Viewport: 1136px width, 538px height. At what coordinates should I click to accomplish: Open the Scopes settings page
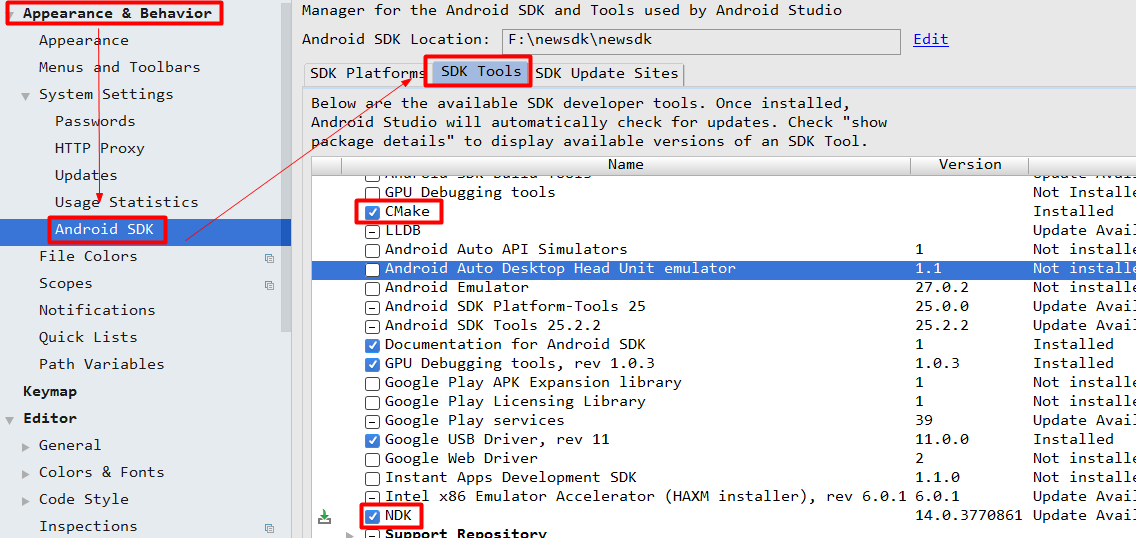[66, 284]
